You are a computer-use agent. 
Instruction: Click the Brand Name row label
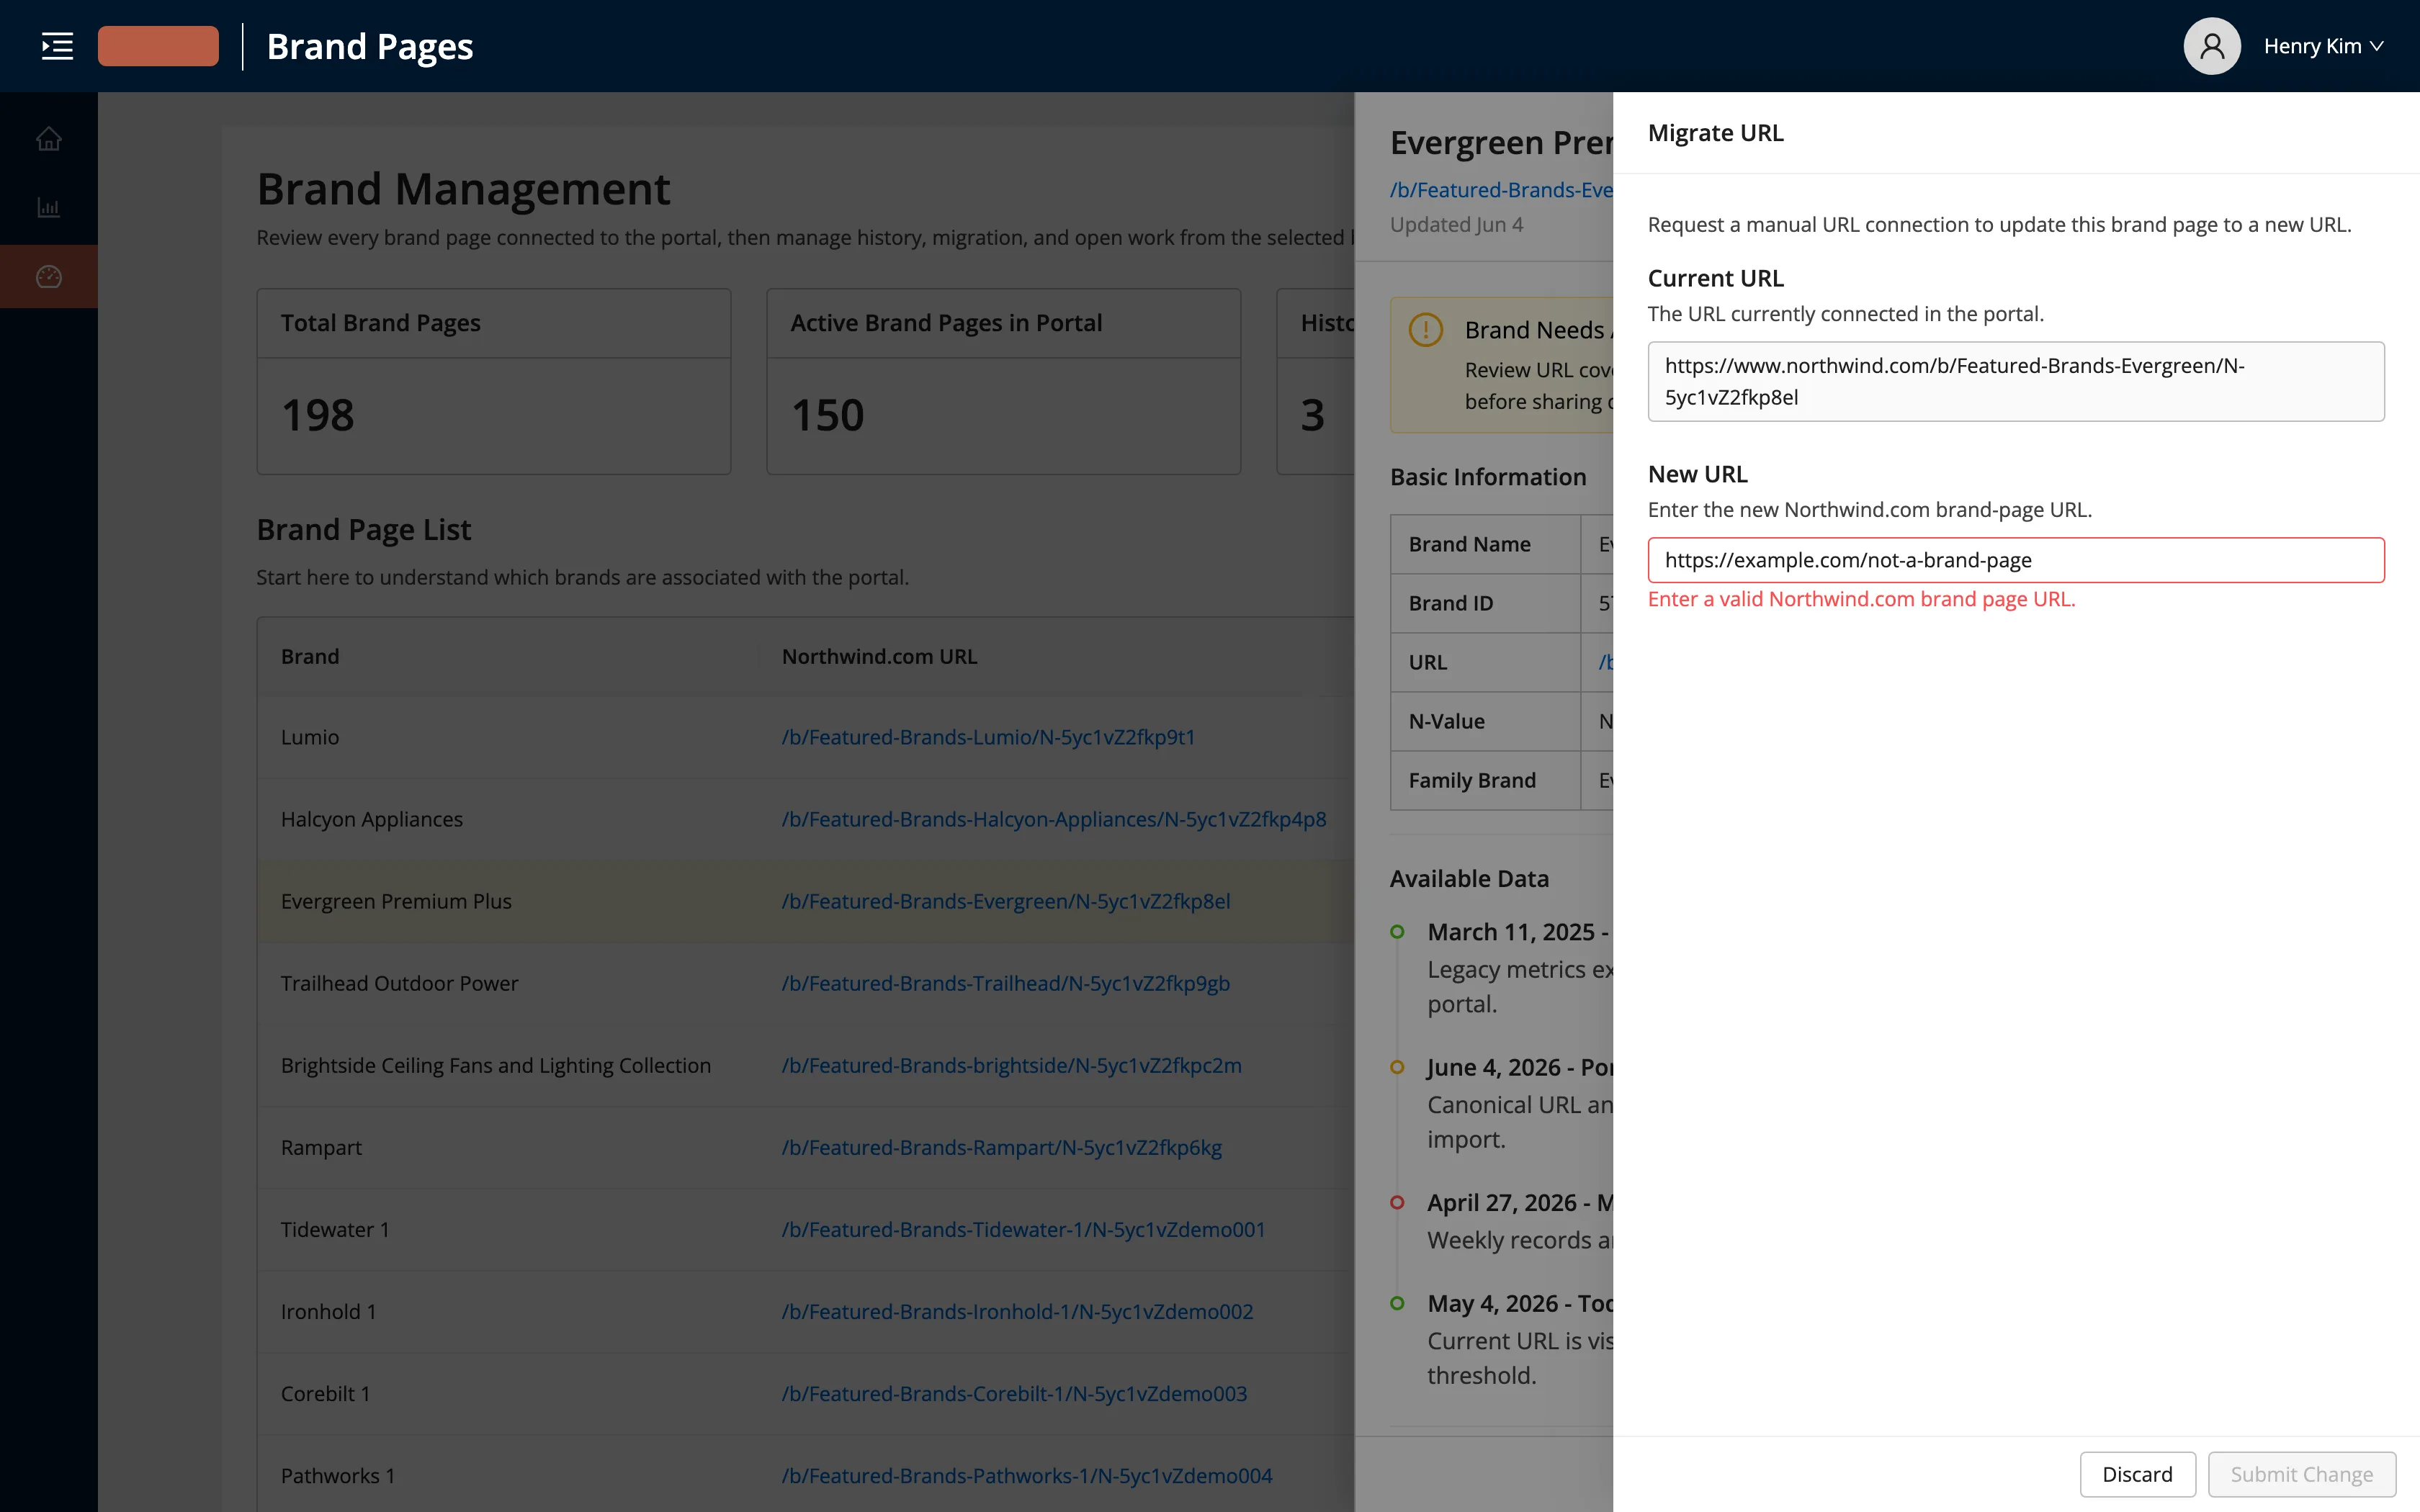tap(1469, 544)
